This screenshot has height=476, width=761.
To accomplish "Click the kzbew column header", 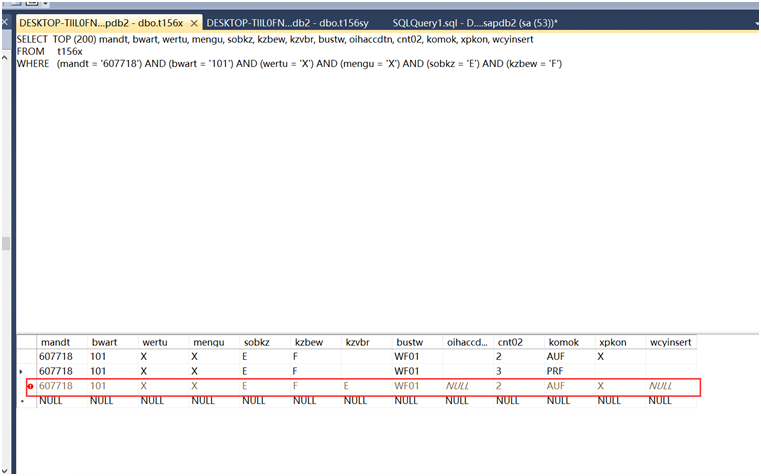I will [x=316, y=342].
